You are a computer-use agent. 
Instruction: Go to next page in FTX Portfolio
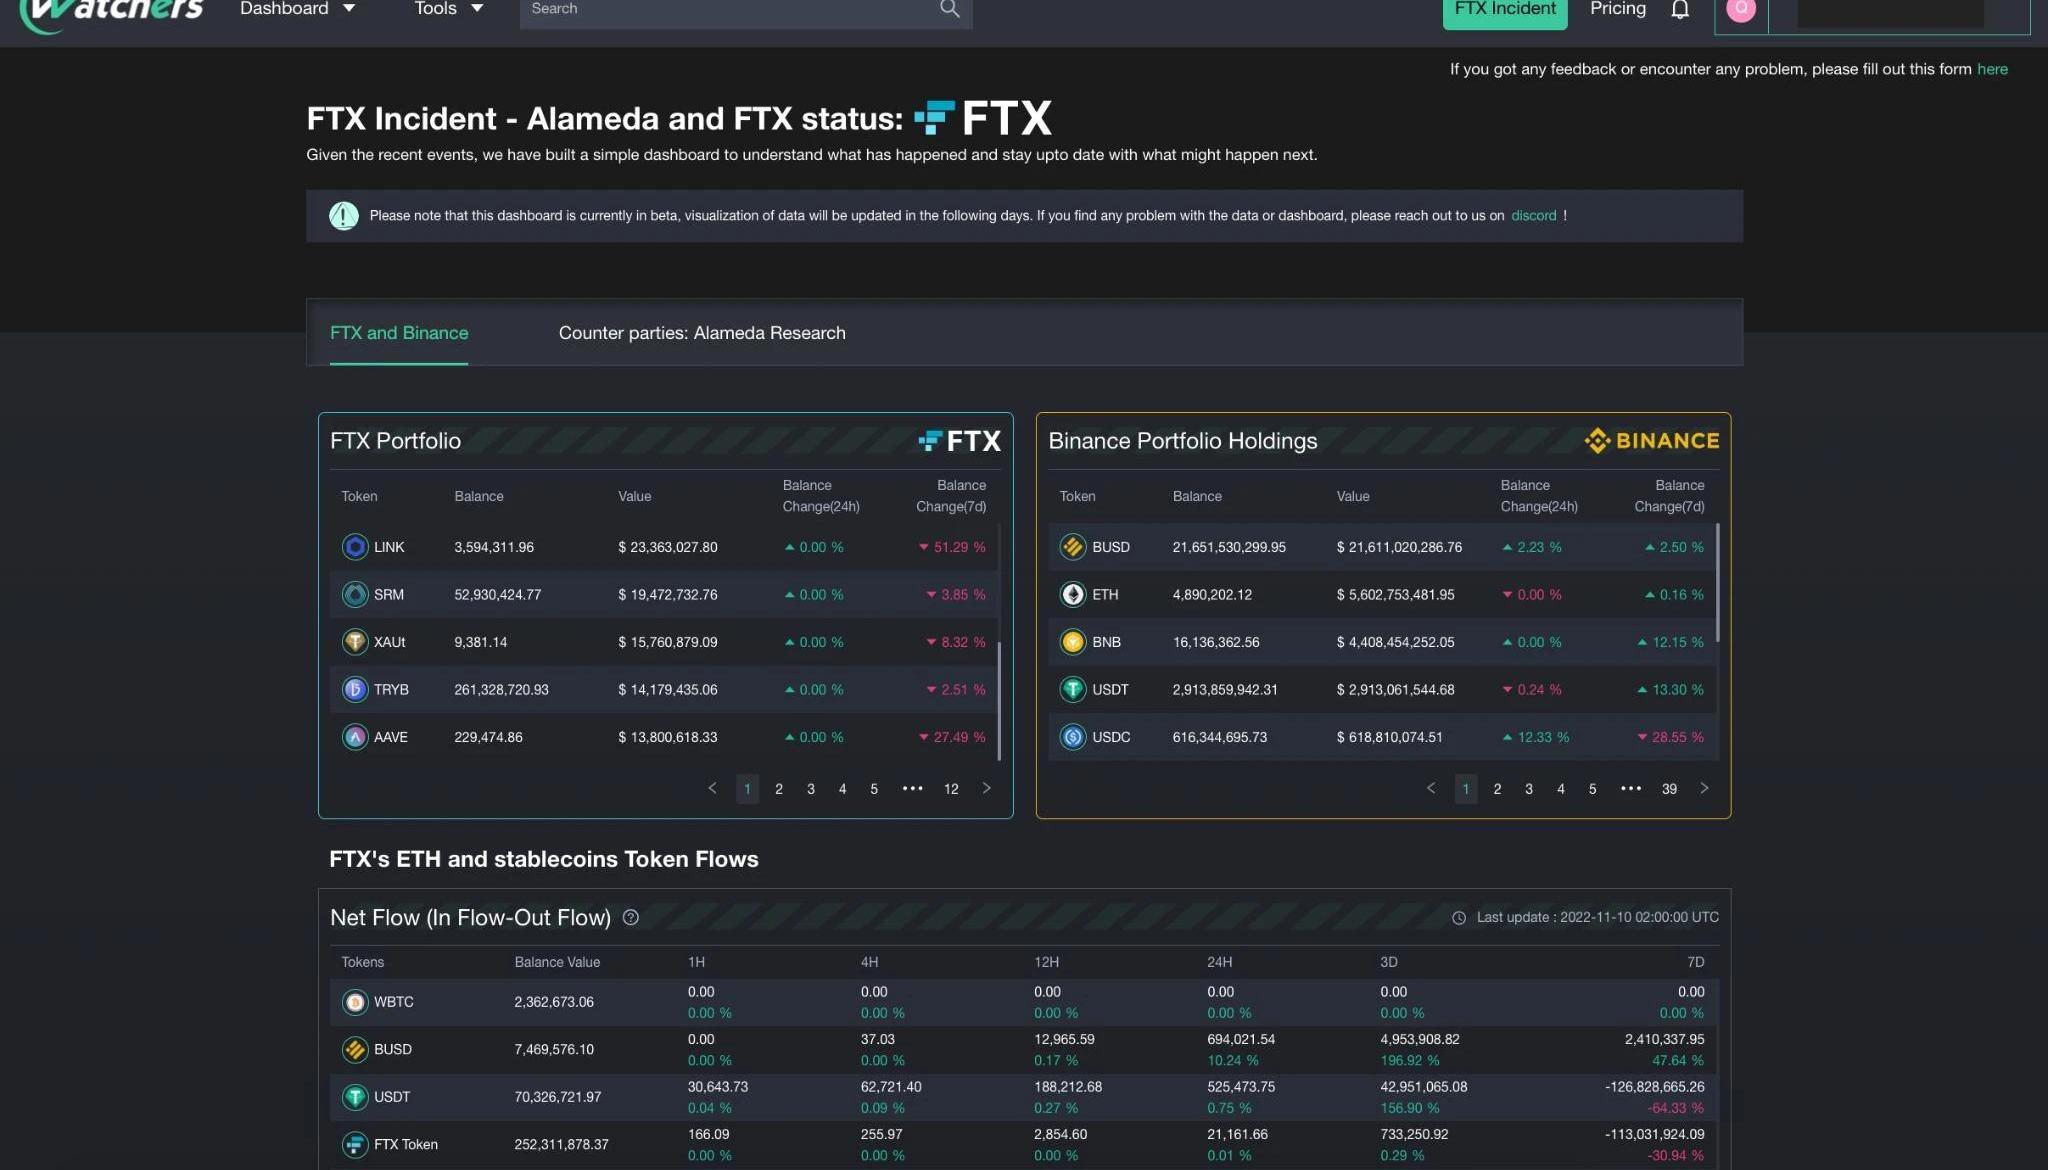pos(986,788)
